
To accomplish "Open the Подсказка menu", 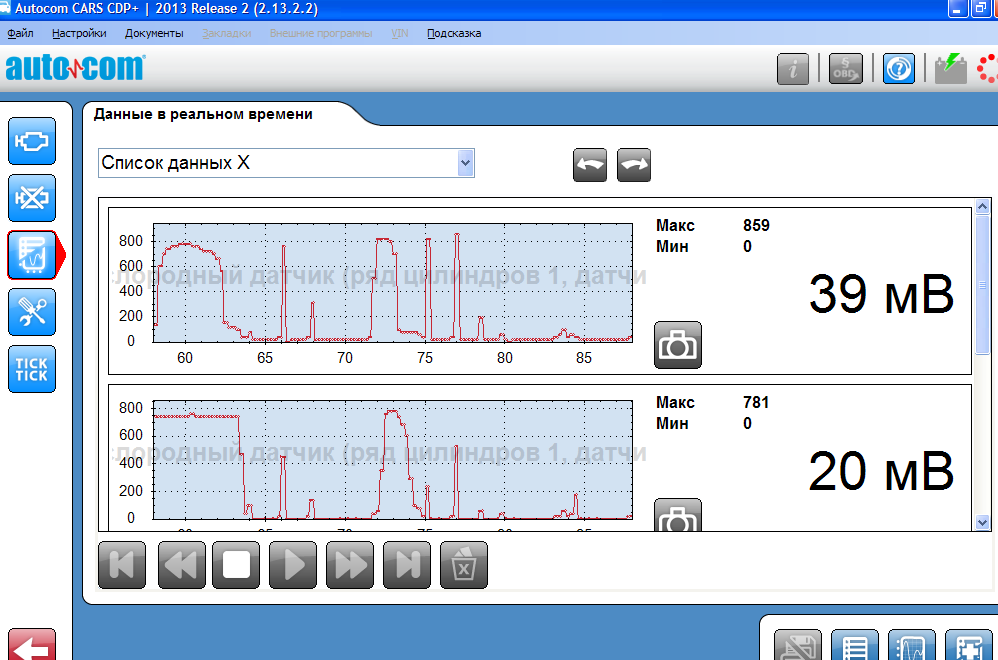I will click(454, 33).
